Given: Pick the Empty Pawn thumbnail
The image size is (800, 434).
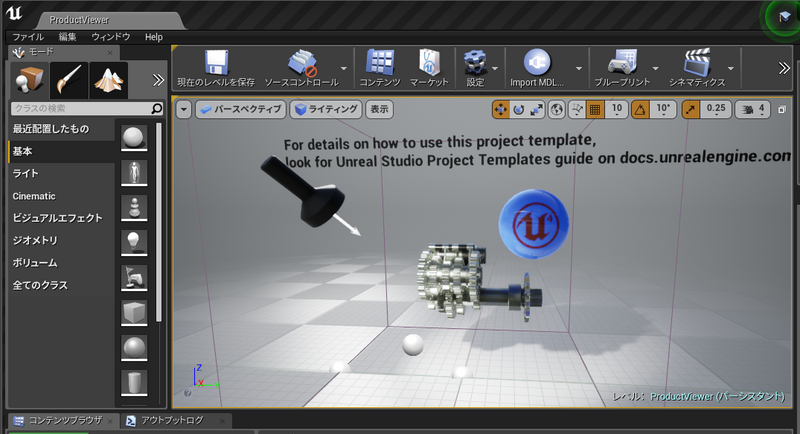Looking at the screenshot, I should coord(134,208).
